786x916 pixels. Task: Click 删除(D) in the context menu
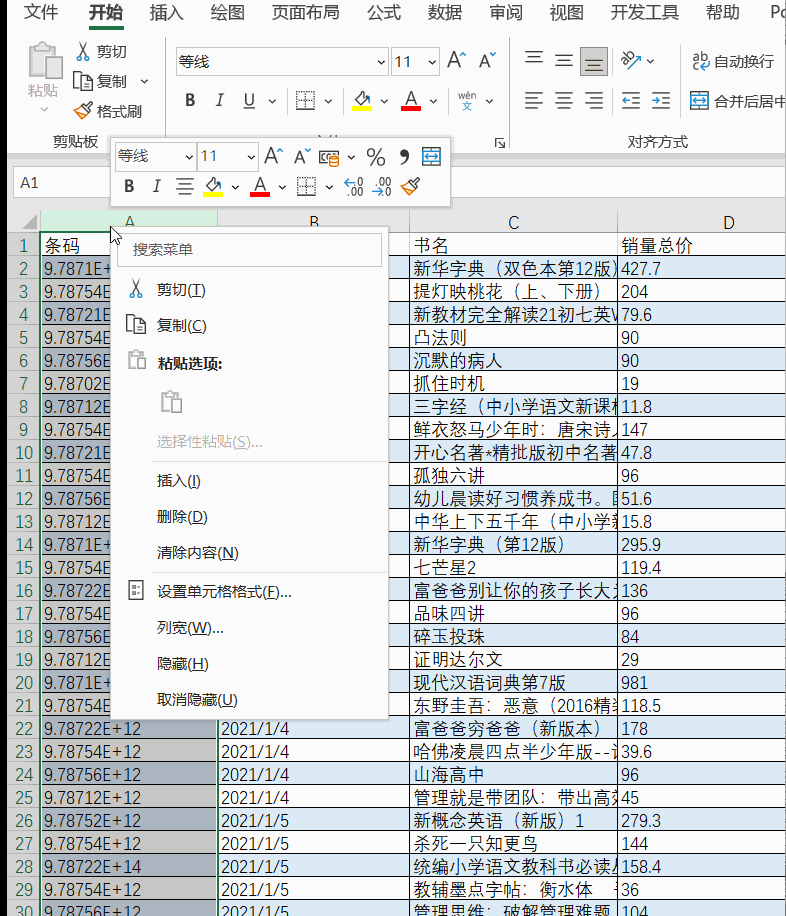tap(181, 517)
